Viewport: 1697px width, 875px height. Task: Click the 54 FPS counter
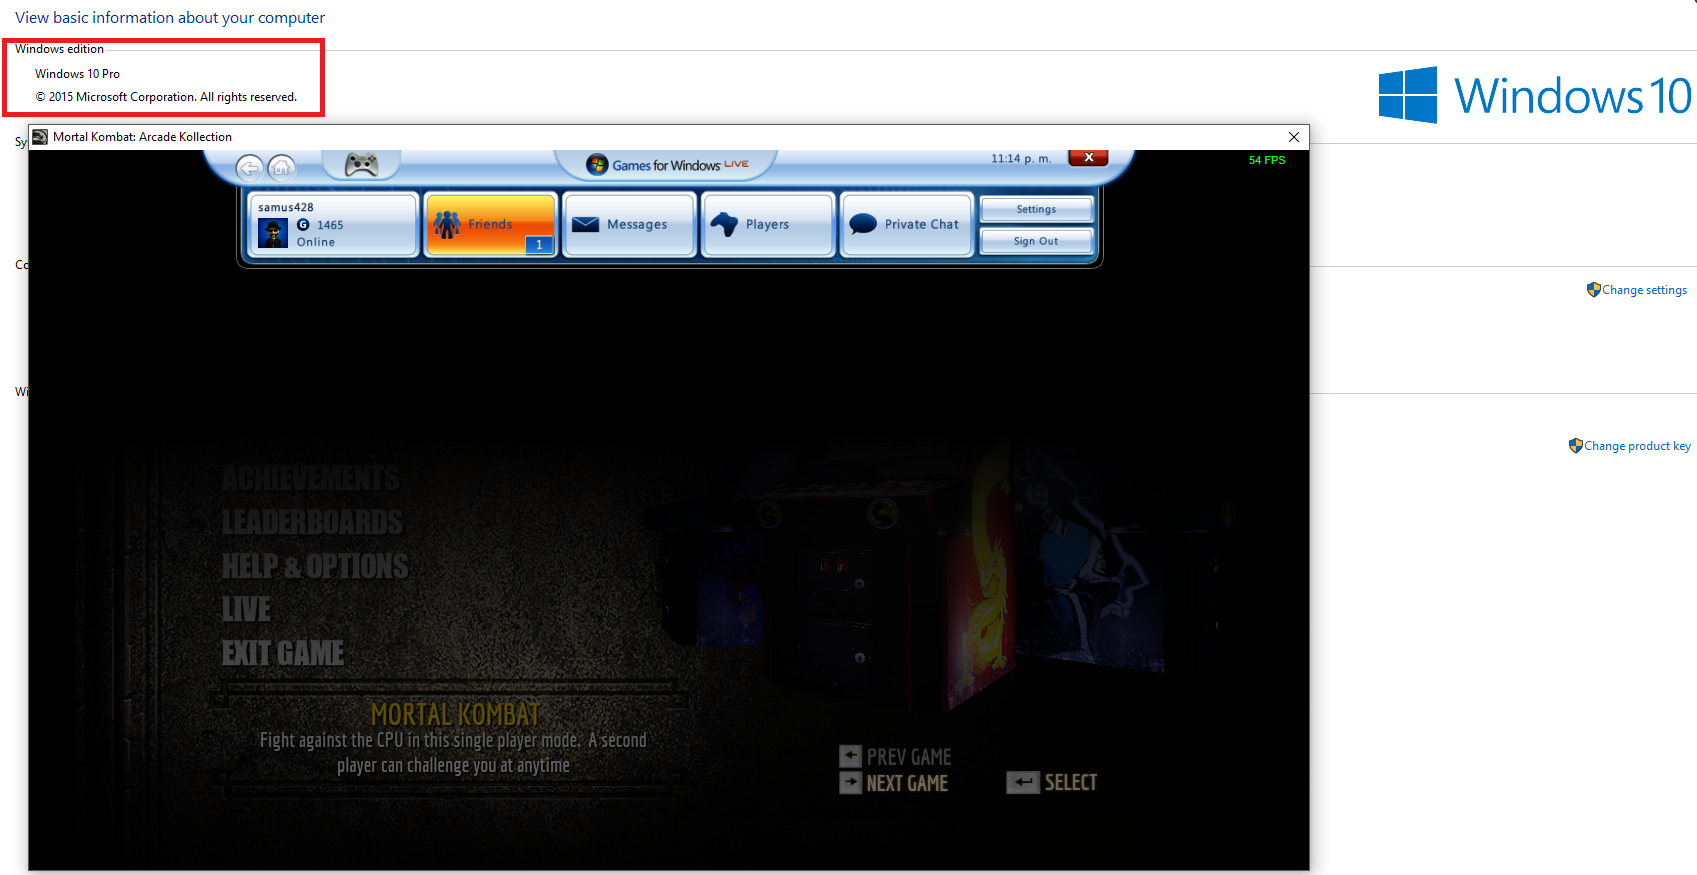coord(1267,160)
